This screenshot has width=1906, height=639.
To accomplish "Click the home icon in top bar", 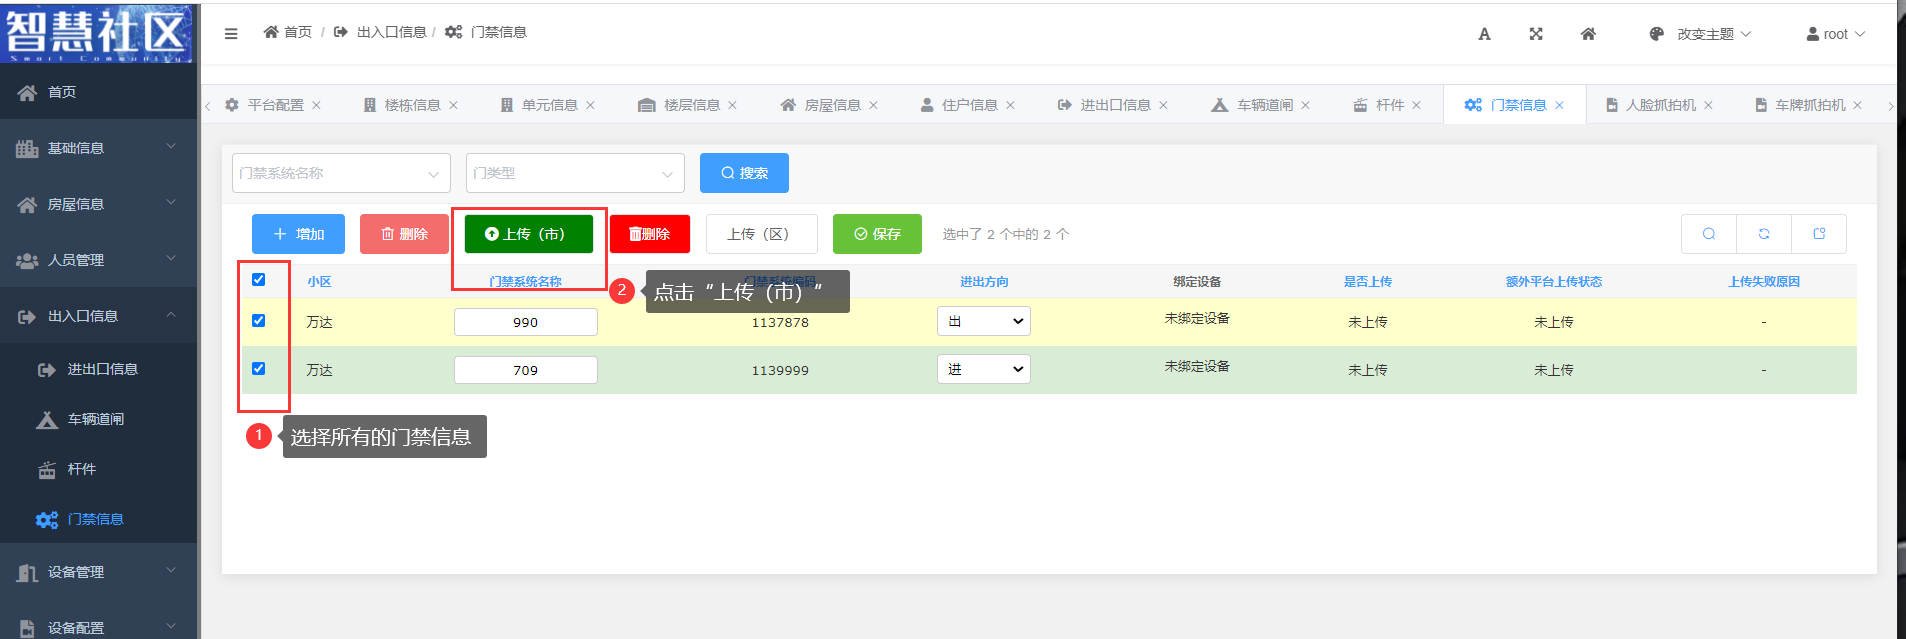I will (x=1588, y=34).
